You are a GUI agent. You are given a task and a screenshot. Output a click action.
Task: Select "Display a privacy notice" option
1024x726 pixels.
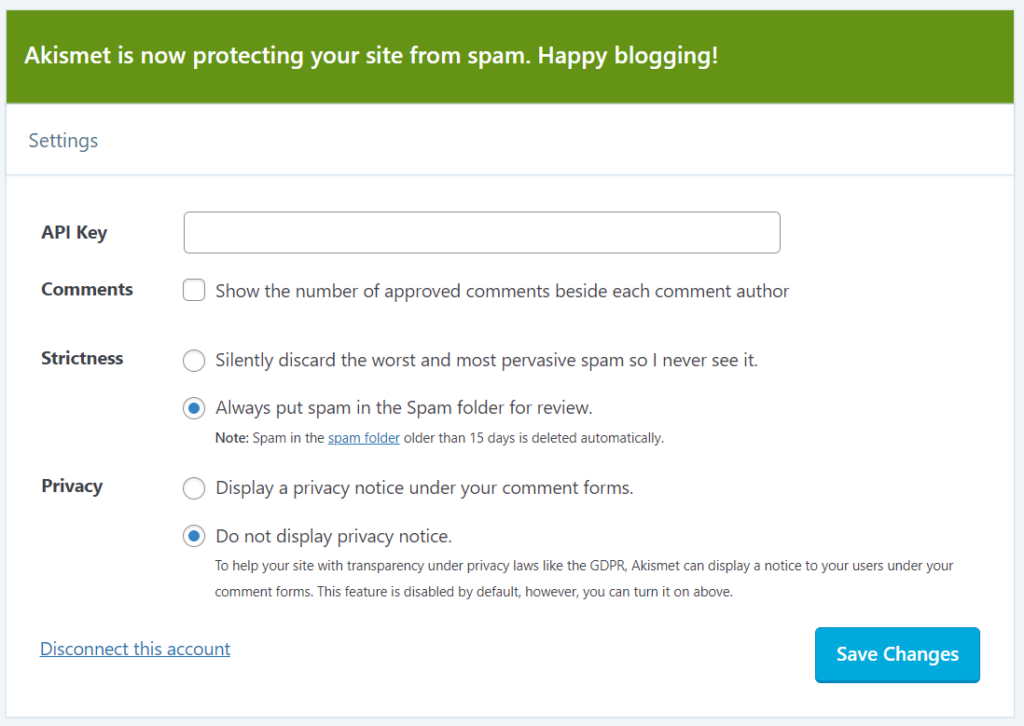[194, 488]
